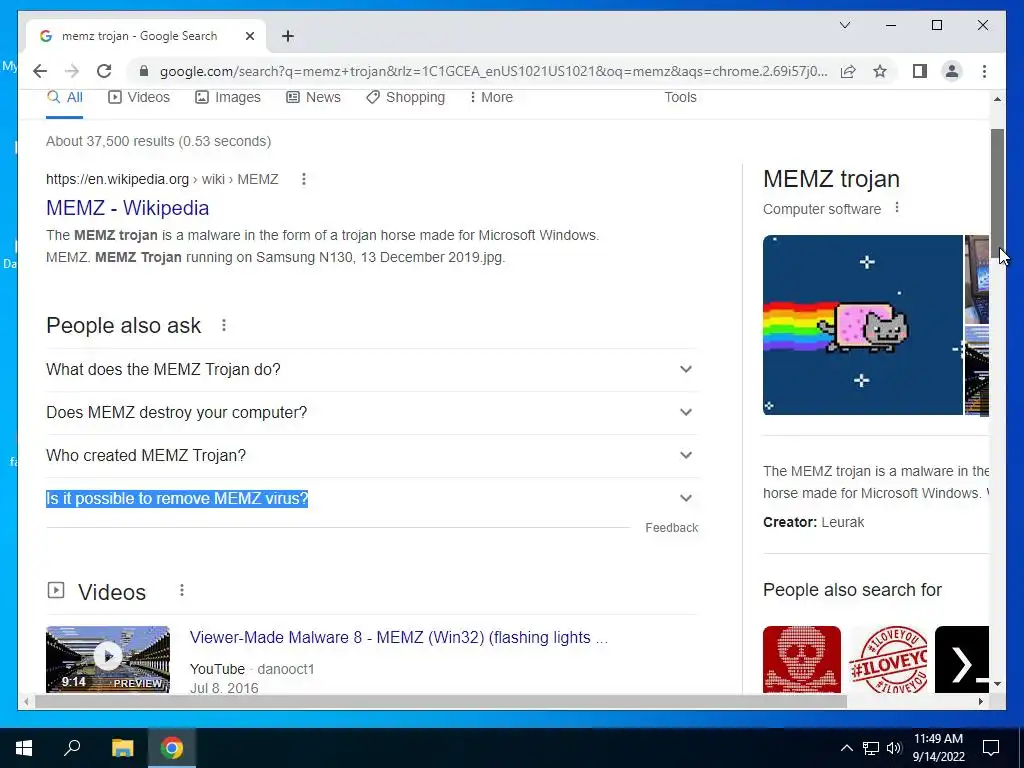Image resolution: width=1024 pixels, height=768 pixels.
Task: Open the Chrome profile avatar
Action: [952, 71]
